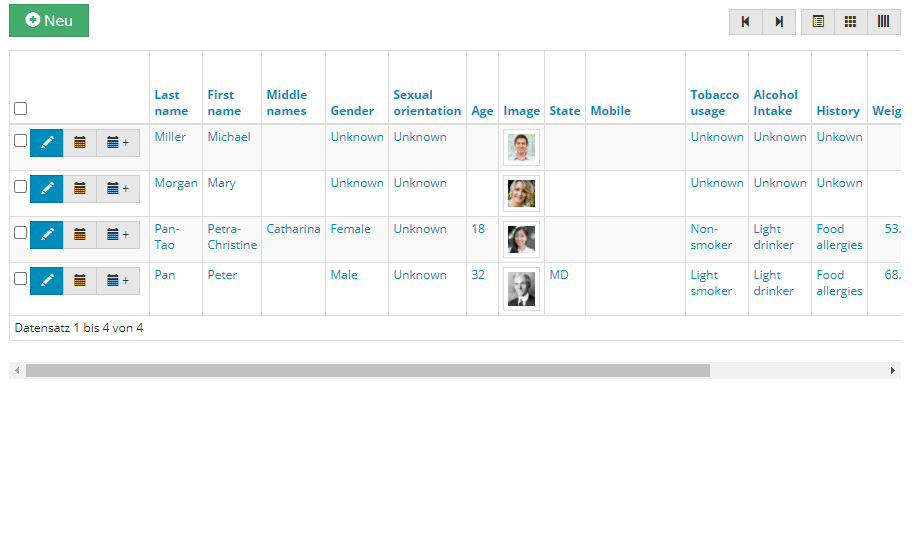Go to first page of records
The image size is (916, 555).
click(745, 22)
